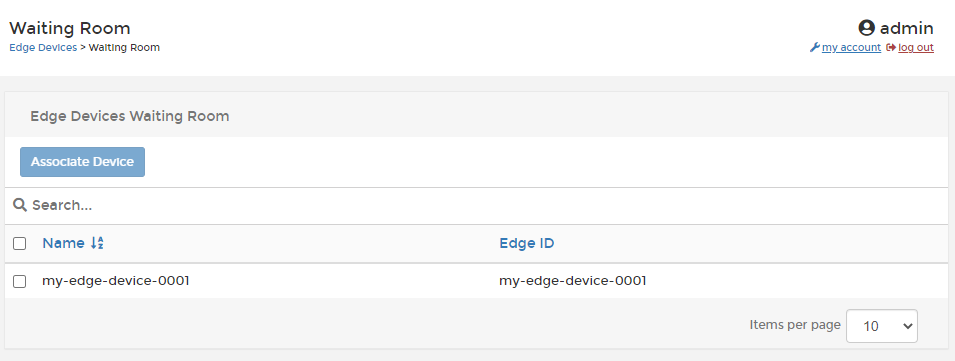Viewport: 955px width, 361px height.
Task: Click the admin username text
Action: [x=907, y=28]
